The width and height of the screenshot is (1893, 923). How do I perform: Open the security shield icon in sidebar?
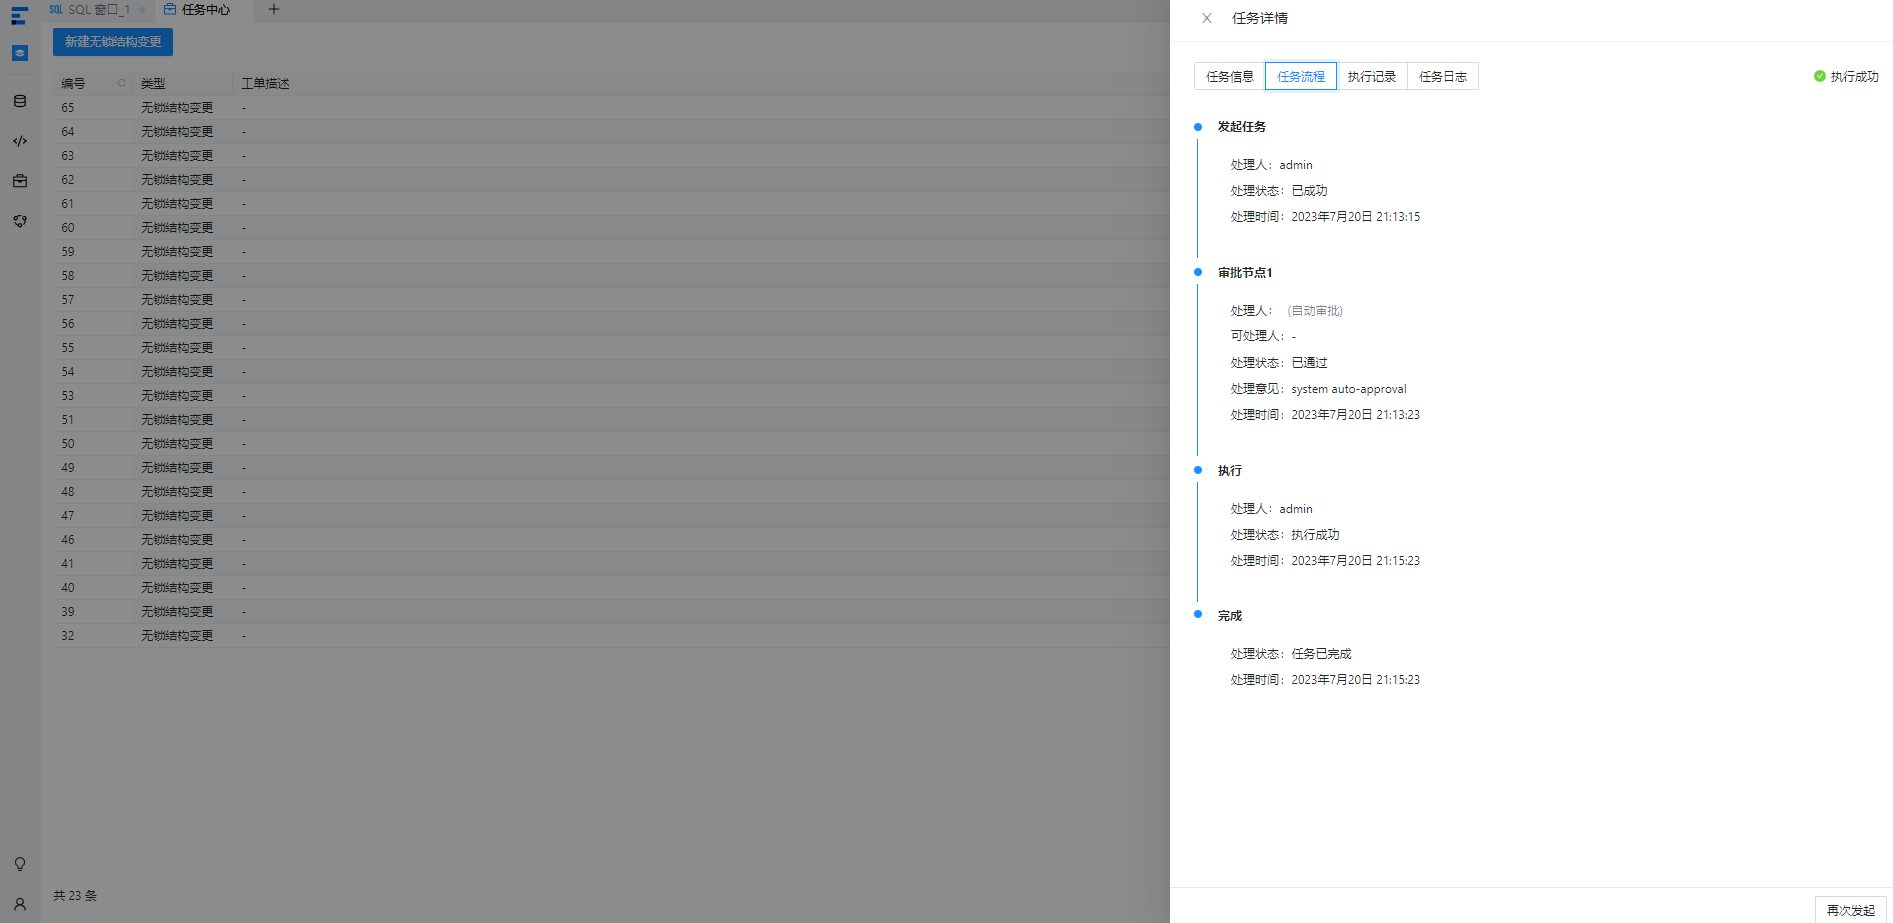[x=20, y=221]
